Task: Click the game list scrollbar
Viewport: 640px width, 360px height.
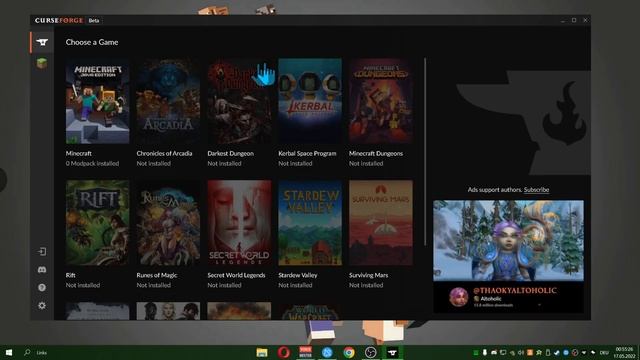Action: (425, 152)
